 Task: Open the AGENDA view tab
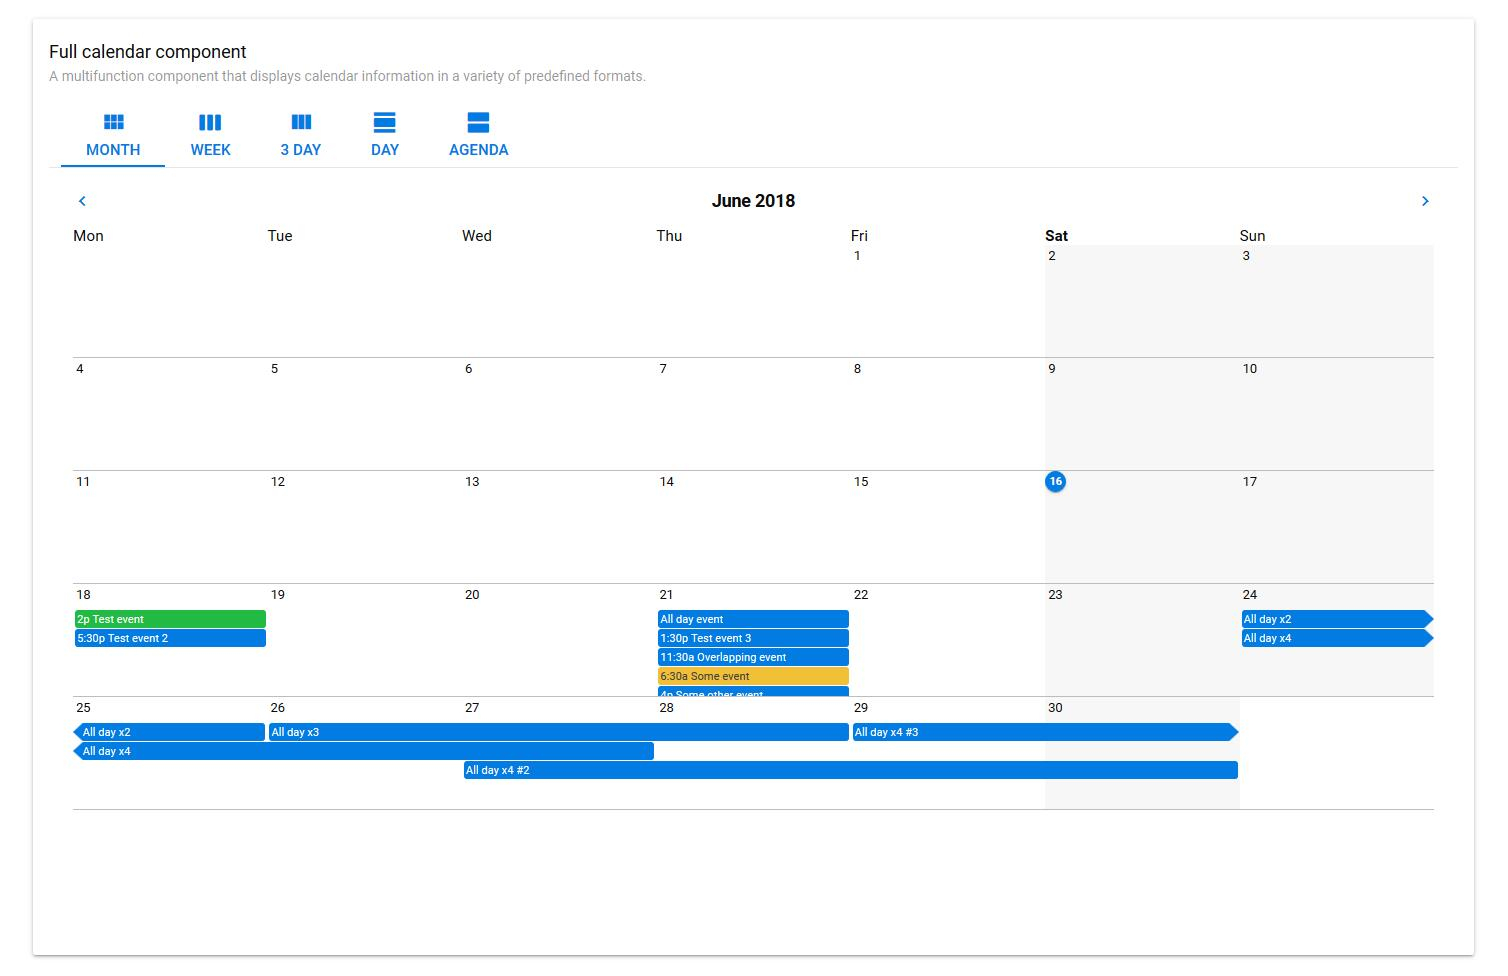pos(478,136)
